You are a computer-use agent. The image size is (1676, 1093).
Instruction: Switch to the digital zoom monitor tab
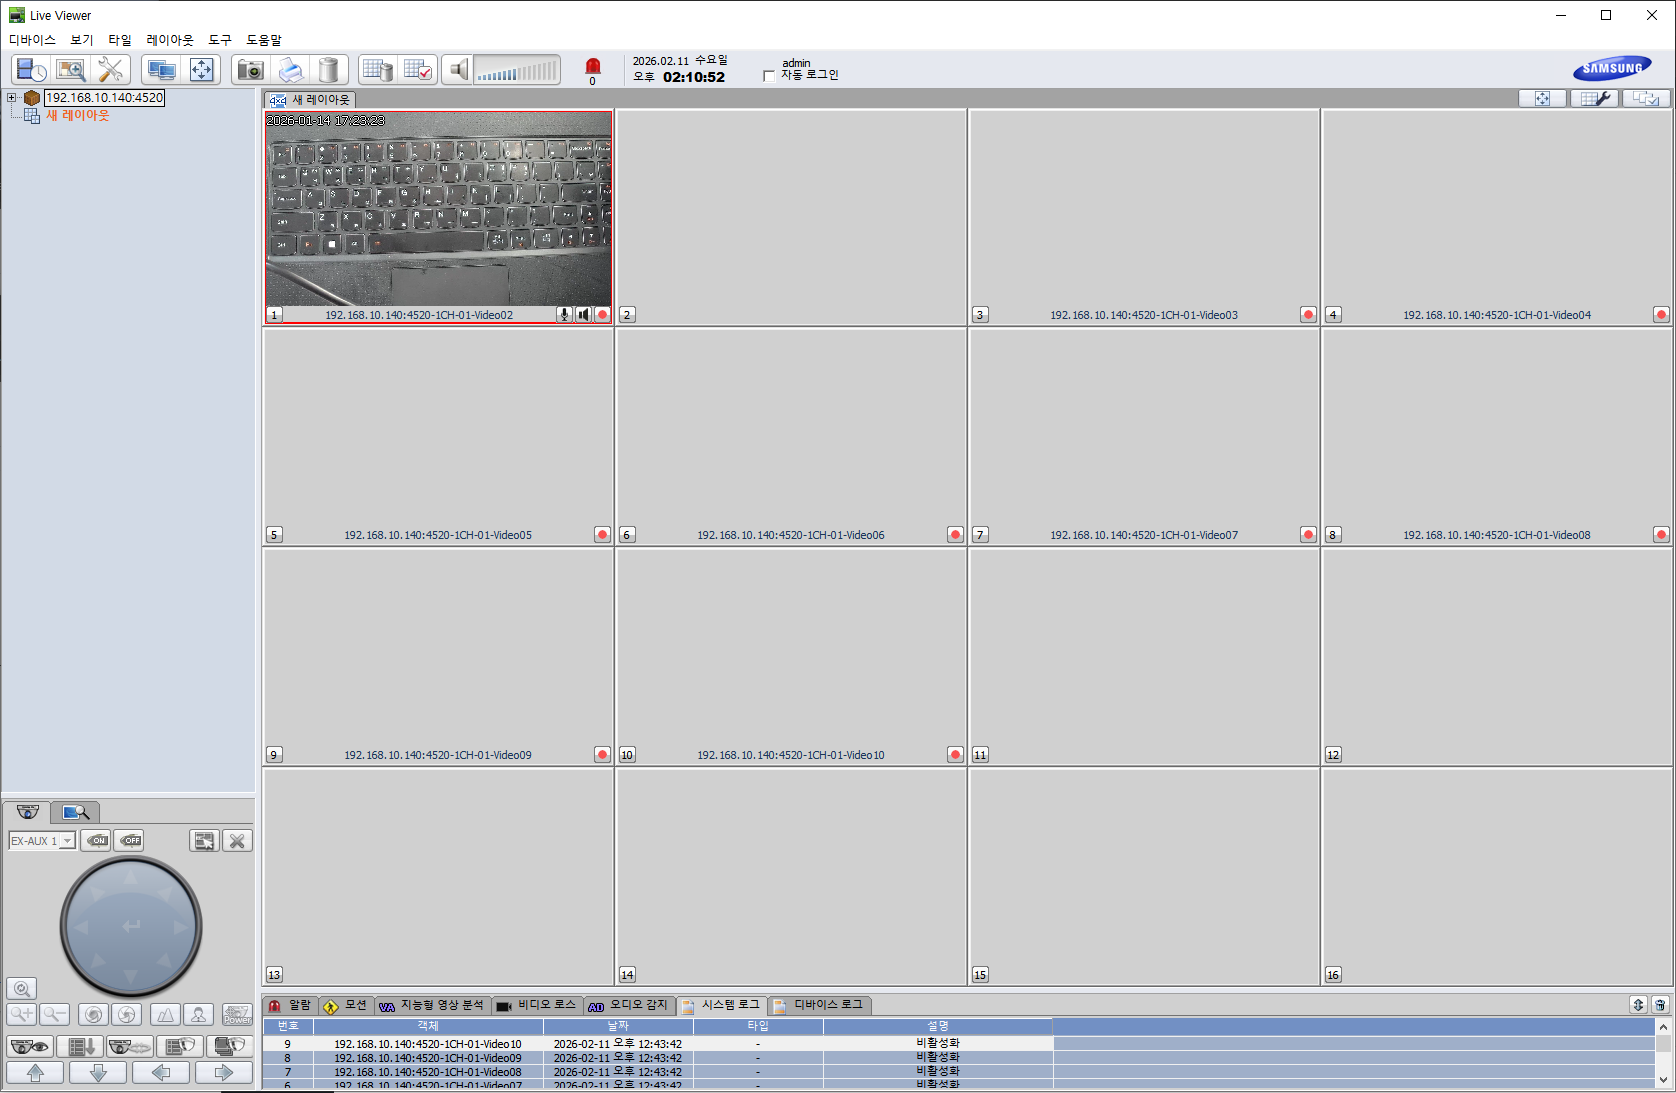(75, 812)
